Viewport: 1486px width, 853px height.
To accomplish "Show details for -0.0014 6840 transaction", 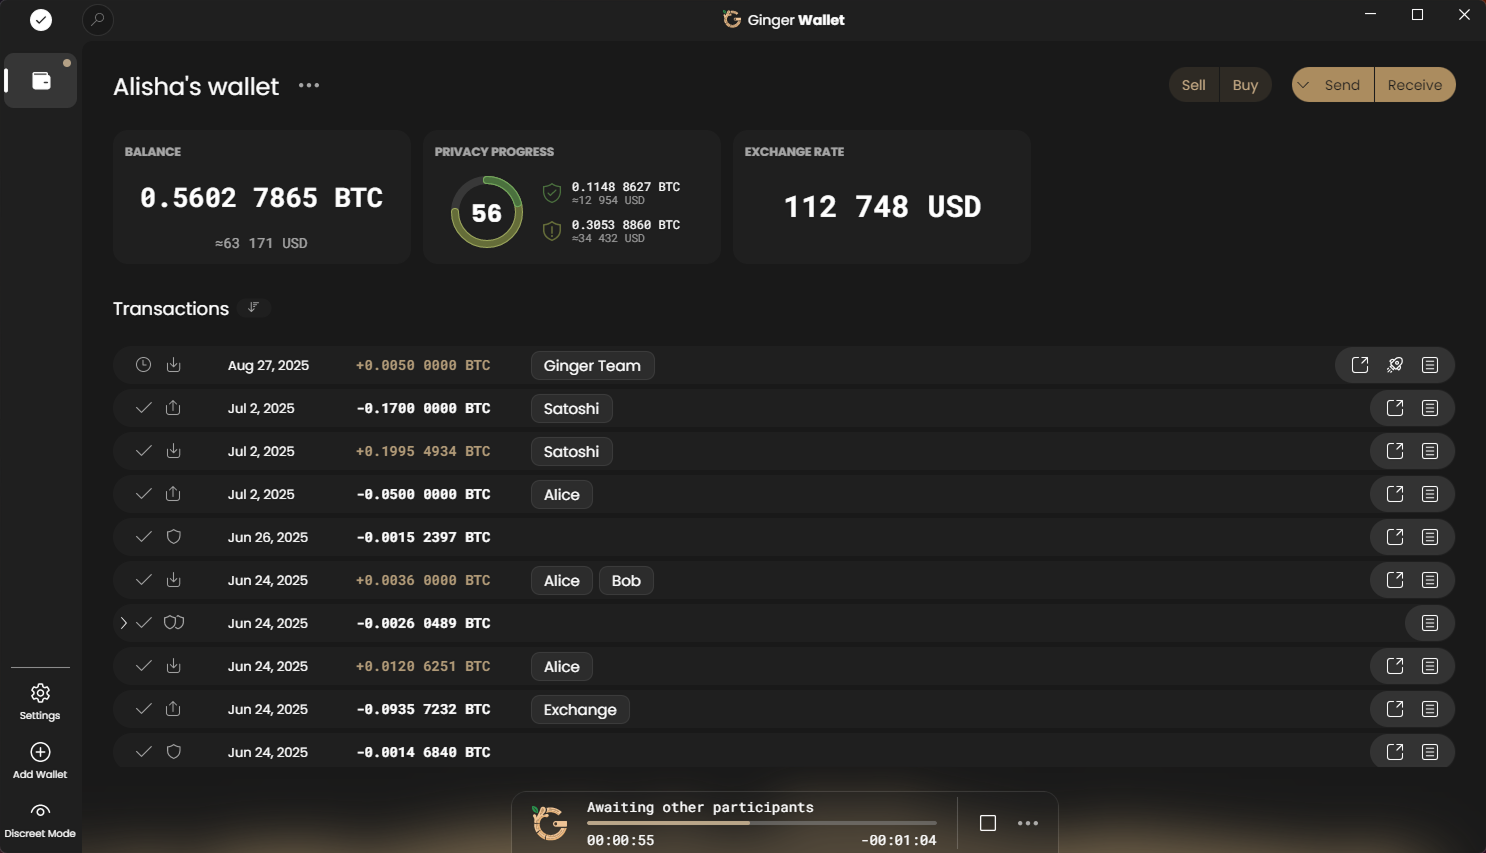I will coord(1430,752).
